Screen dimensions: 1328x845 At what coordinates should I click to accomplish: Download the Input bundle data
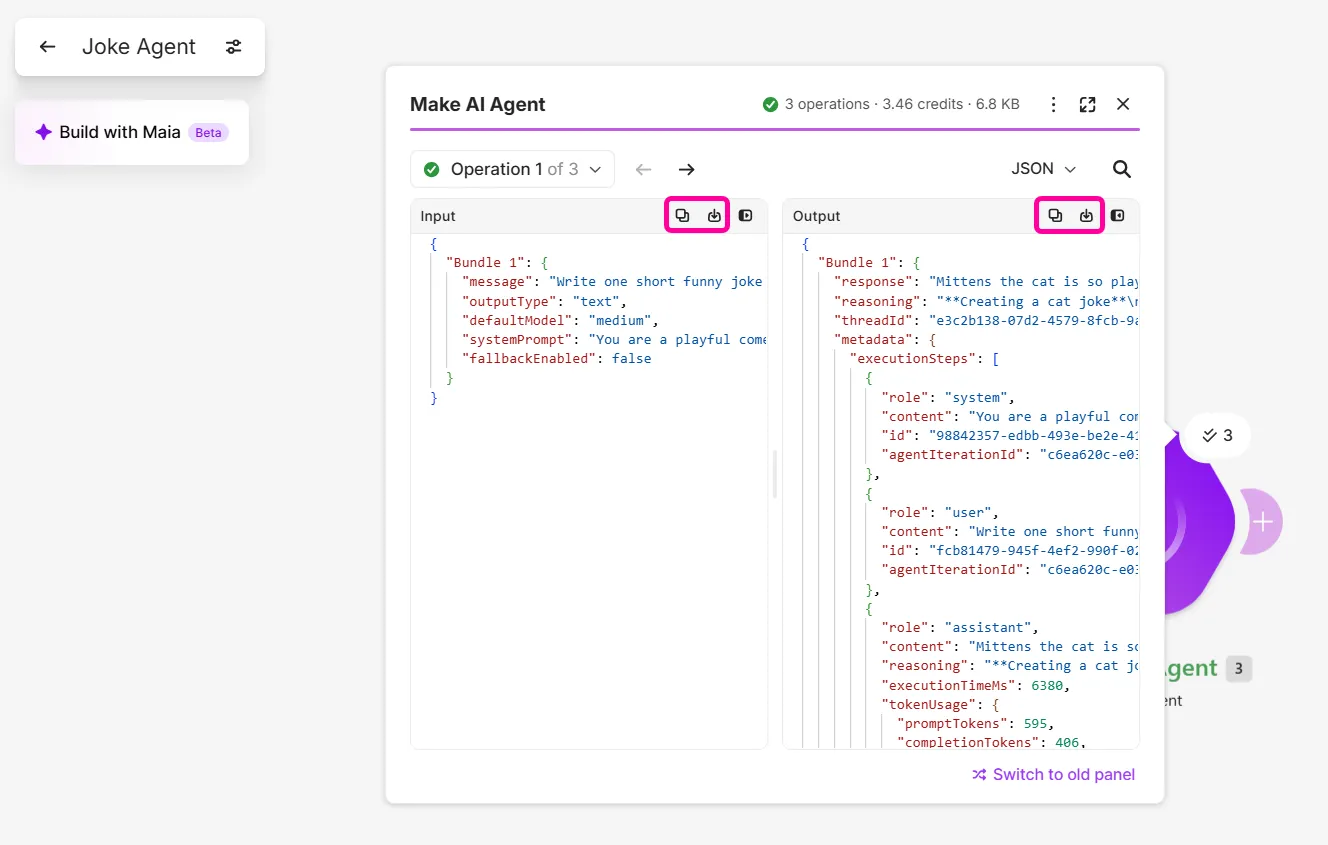714,216
